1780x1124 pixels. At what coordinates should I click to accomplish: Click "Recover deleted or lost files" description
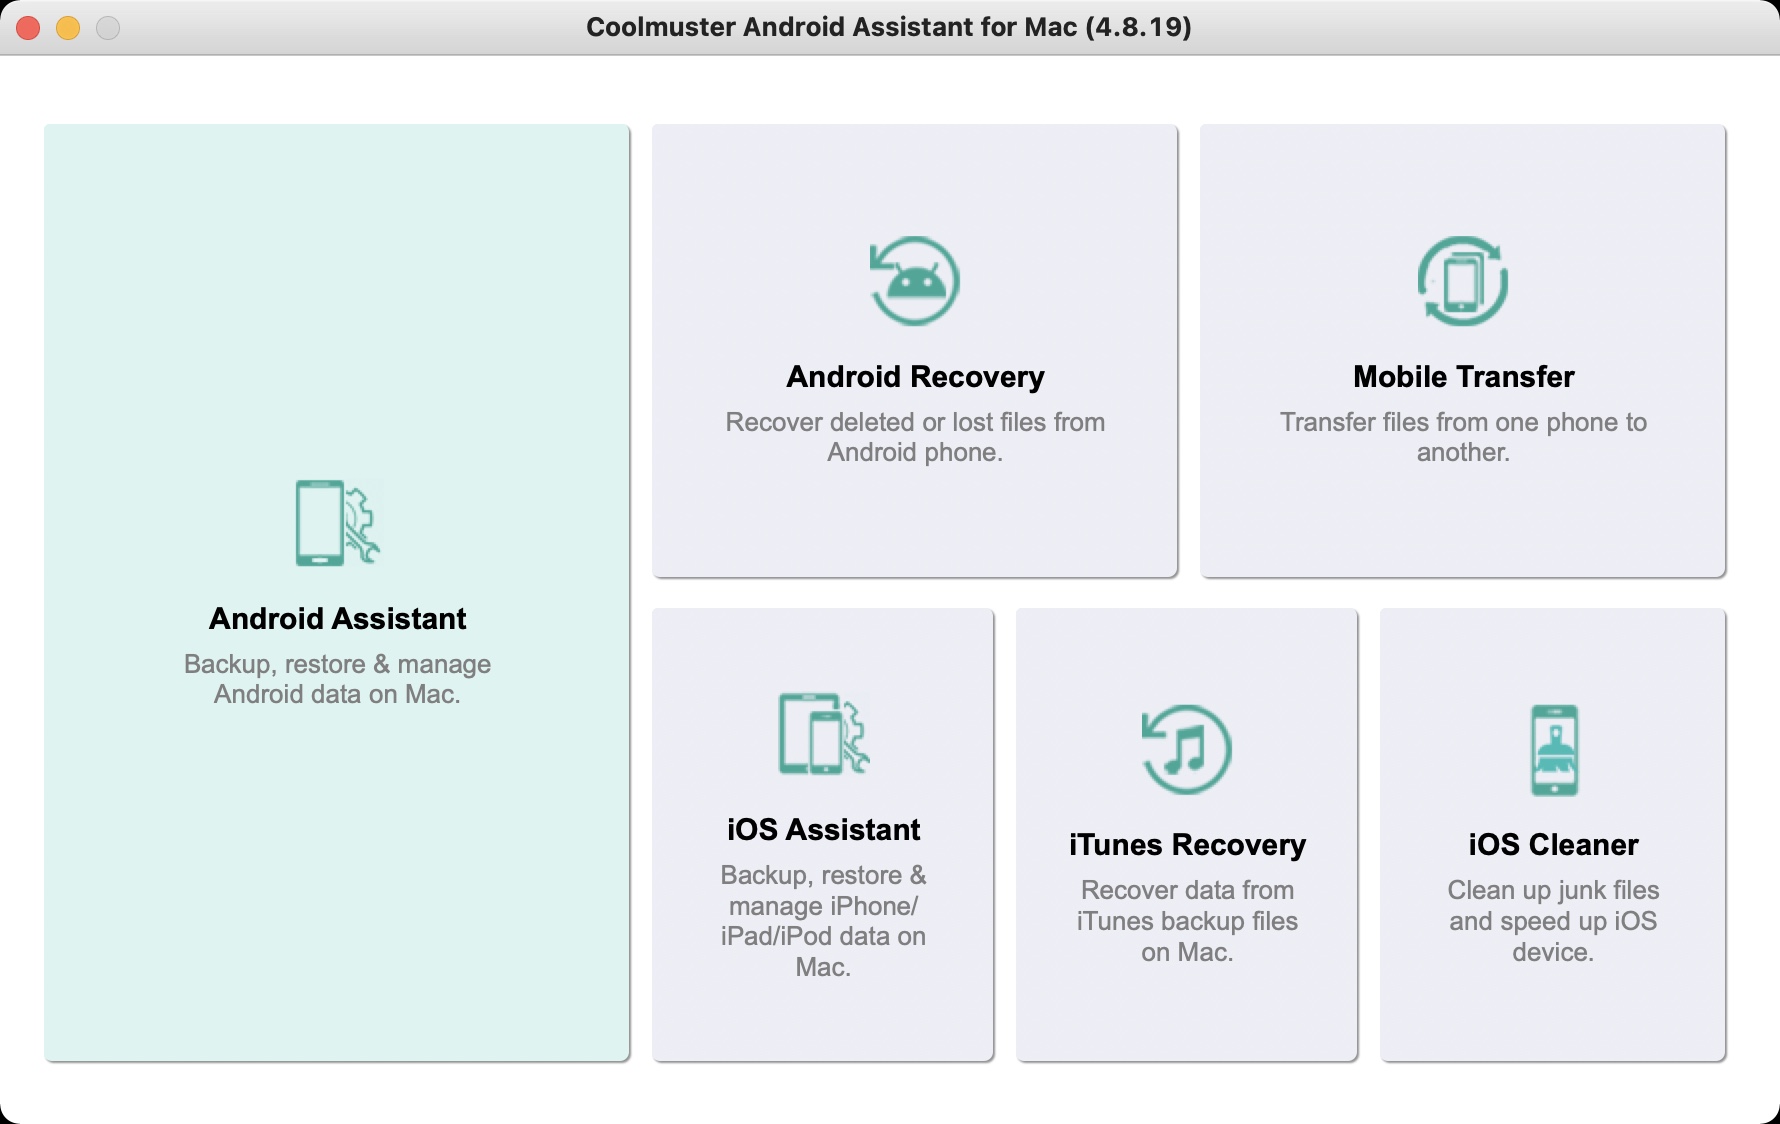coord(914,437)
